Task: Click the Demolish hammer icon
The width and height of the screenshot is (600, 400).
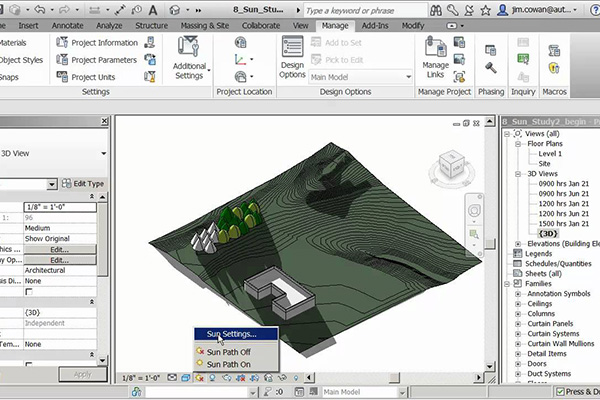Action: [491, 68]
